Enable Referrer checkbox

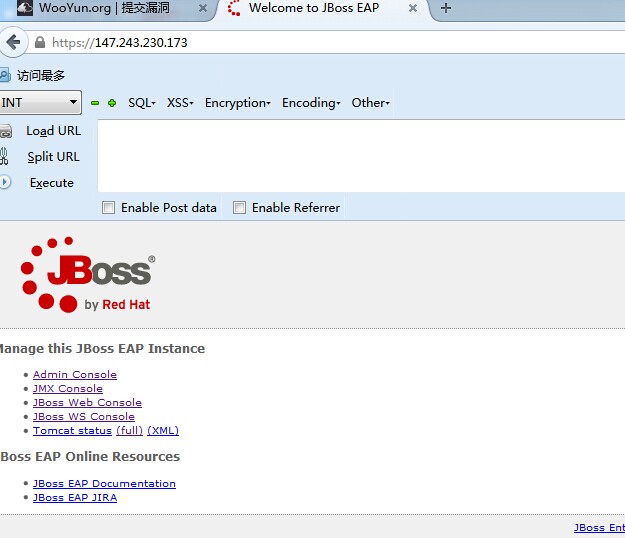pos(239,208)
